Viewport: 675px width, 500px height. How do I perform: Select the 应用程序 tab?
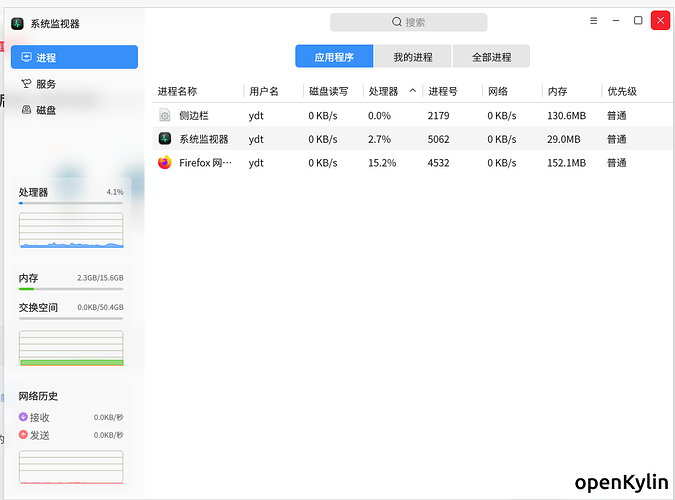tap(333, 56)
